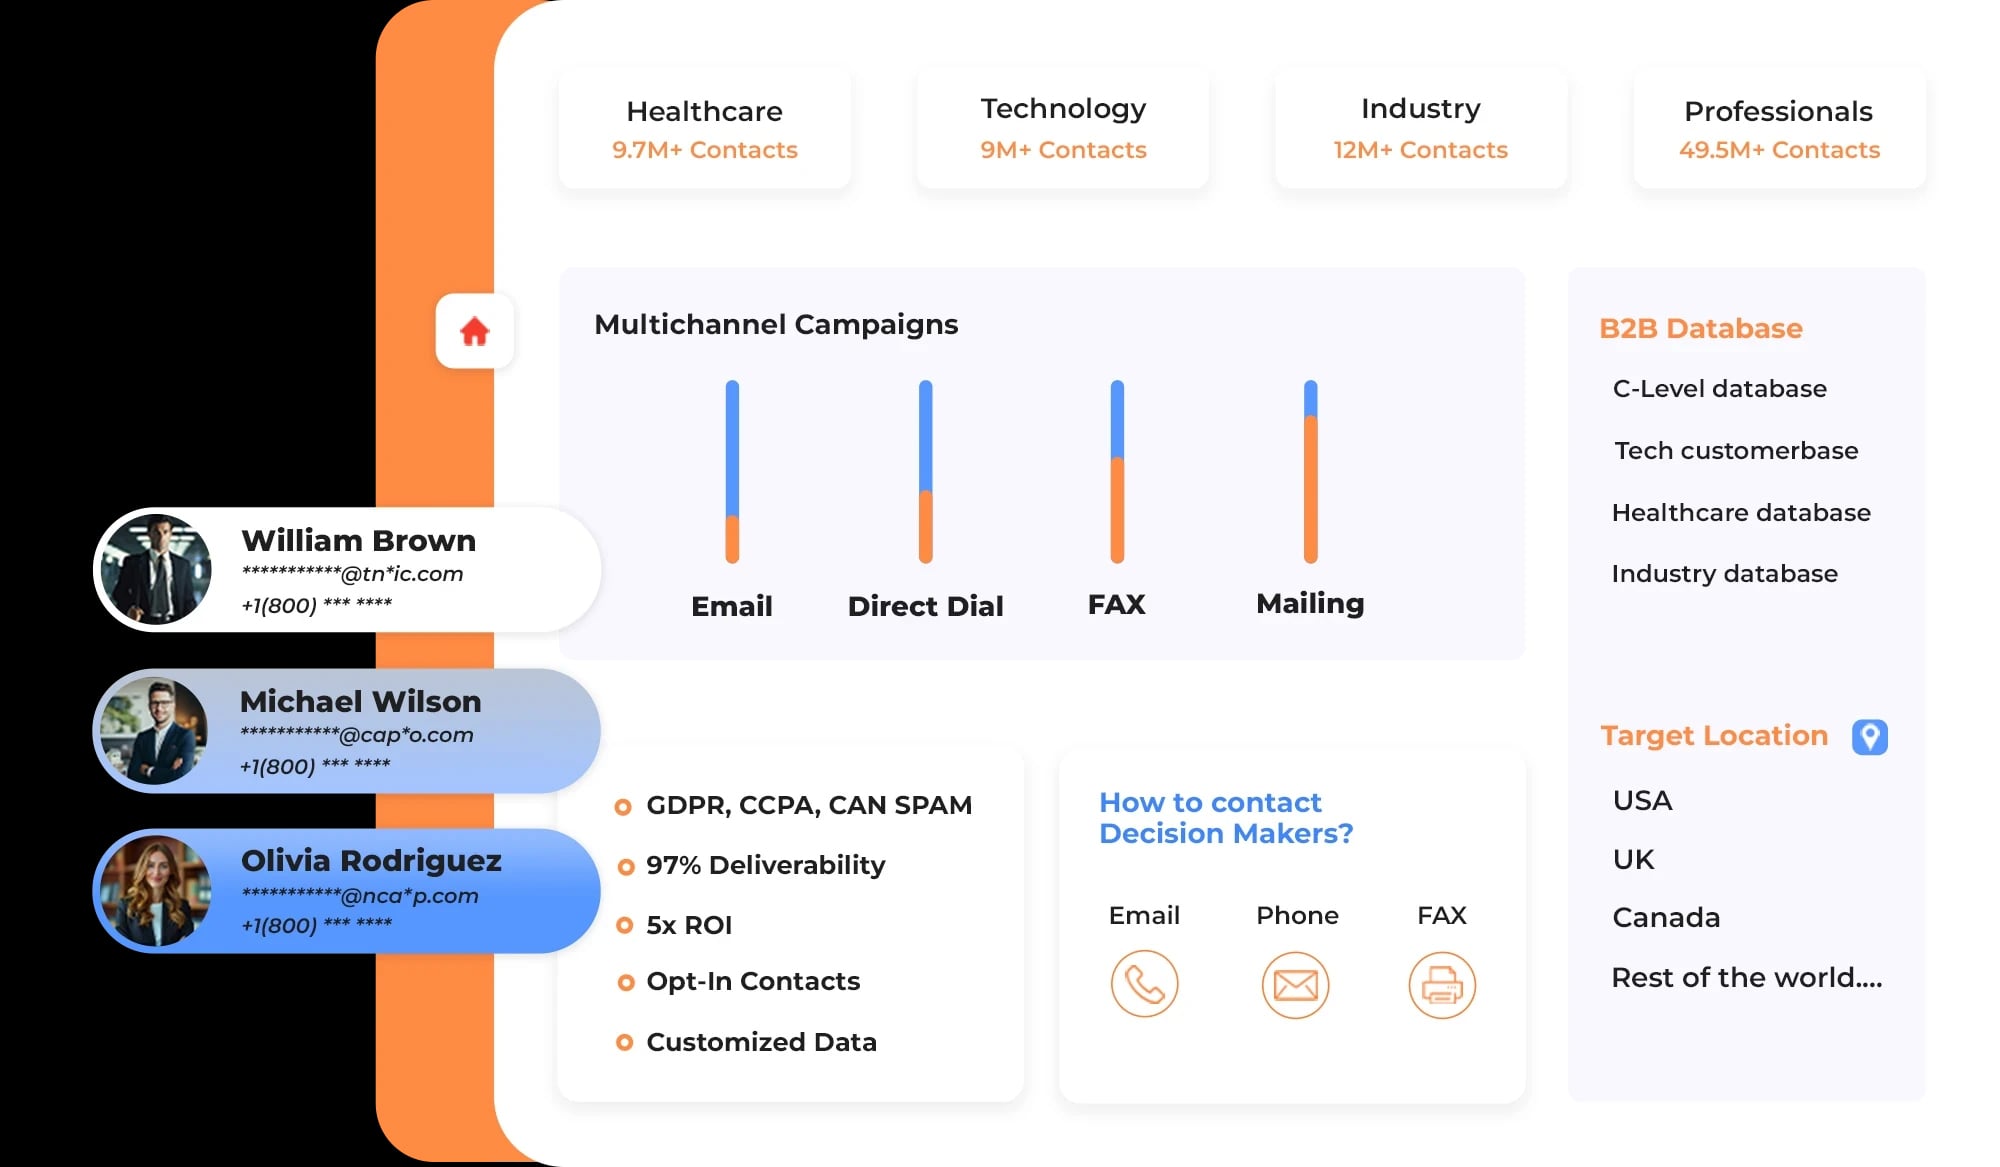
Task: Click the B2B Database heading
Action: click(x=1700, y=329)
